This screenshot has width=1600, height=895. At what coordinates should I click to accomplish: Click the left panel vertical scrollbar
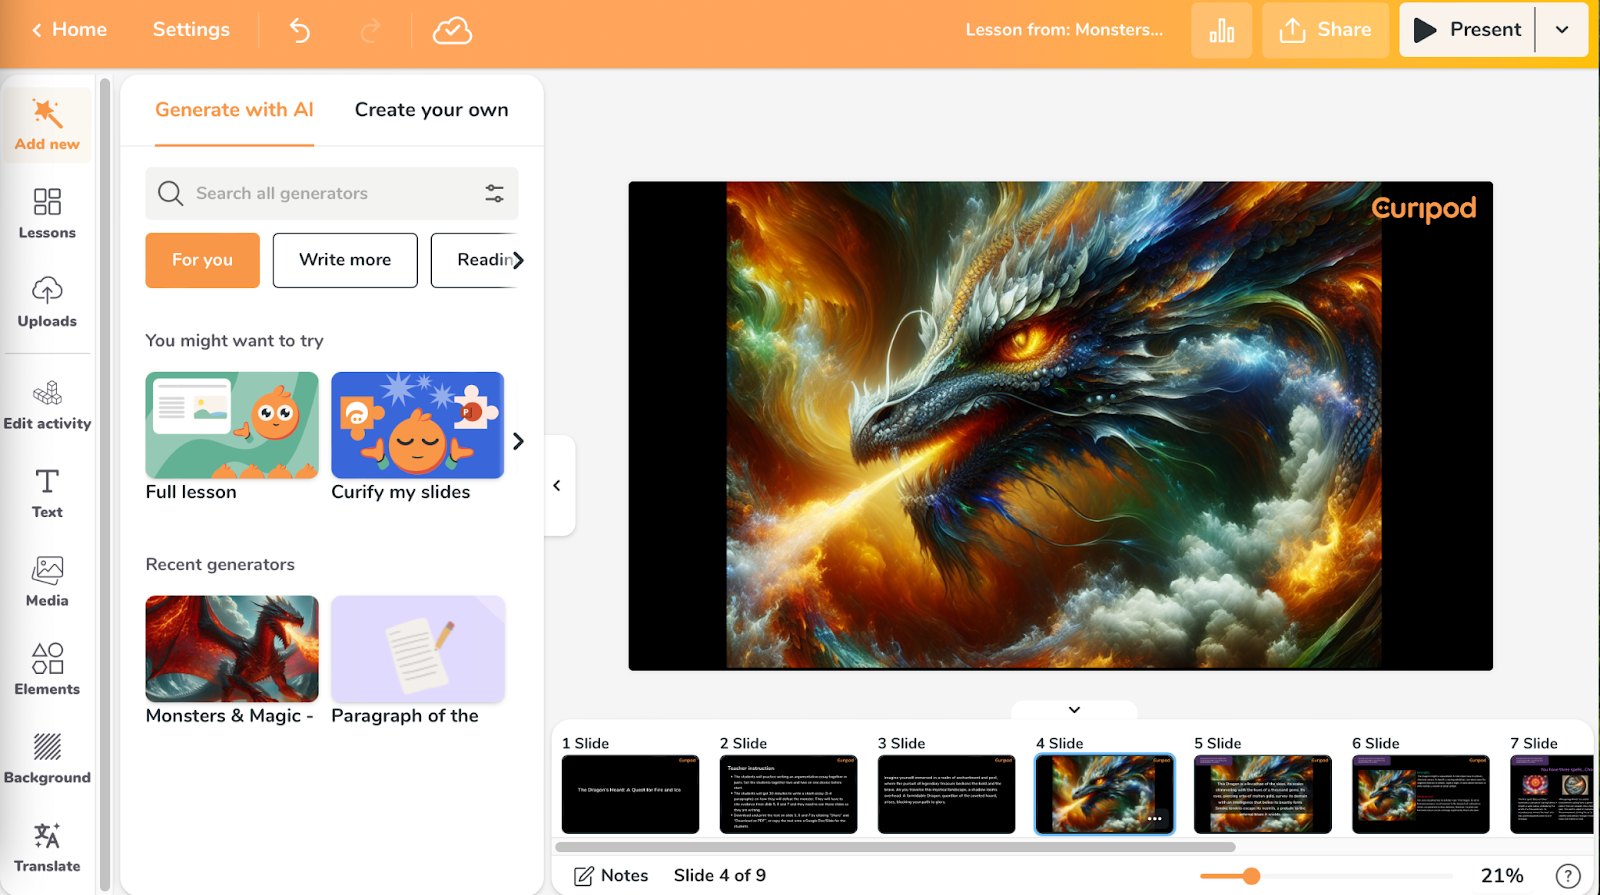click(106, 484)
